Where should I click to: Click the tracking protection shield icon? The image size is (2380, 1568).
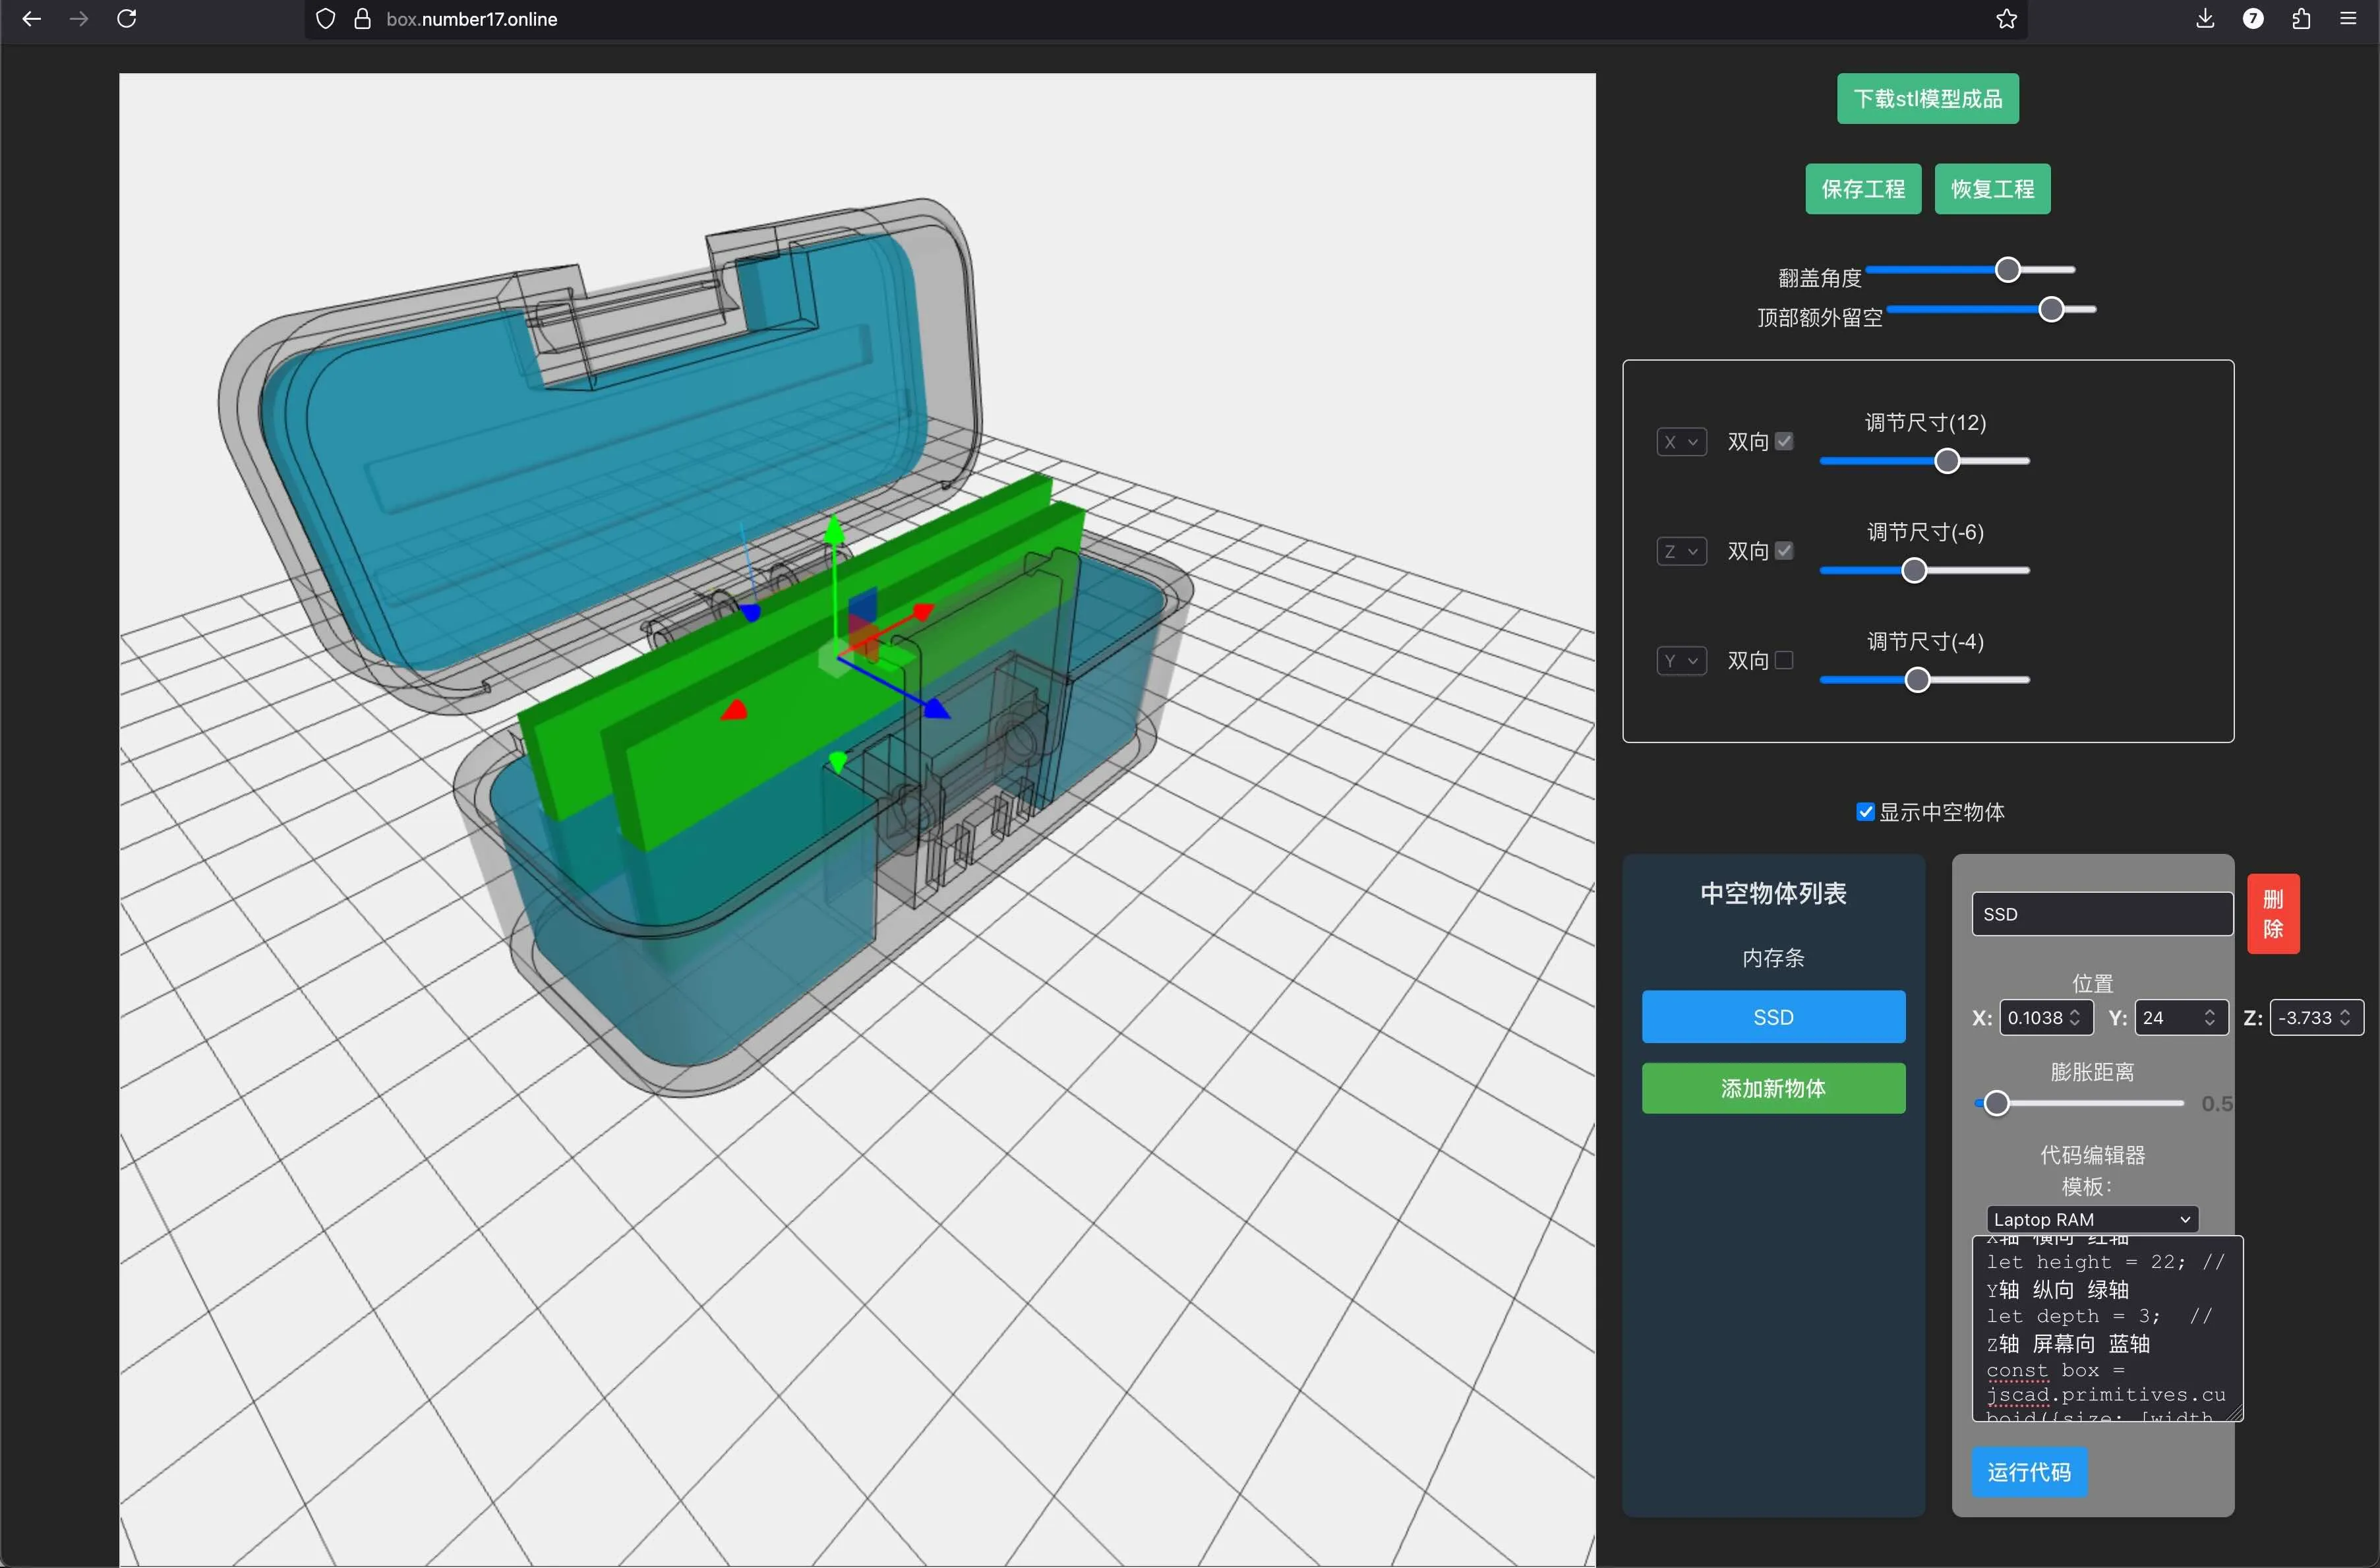pyautogui.click(x=326, y=19)
